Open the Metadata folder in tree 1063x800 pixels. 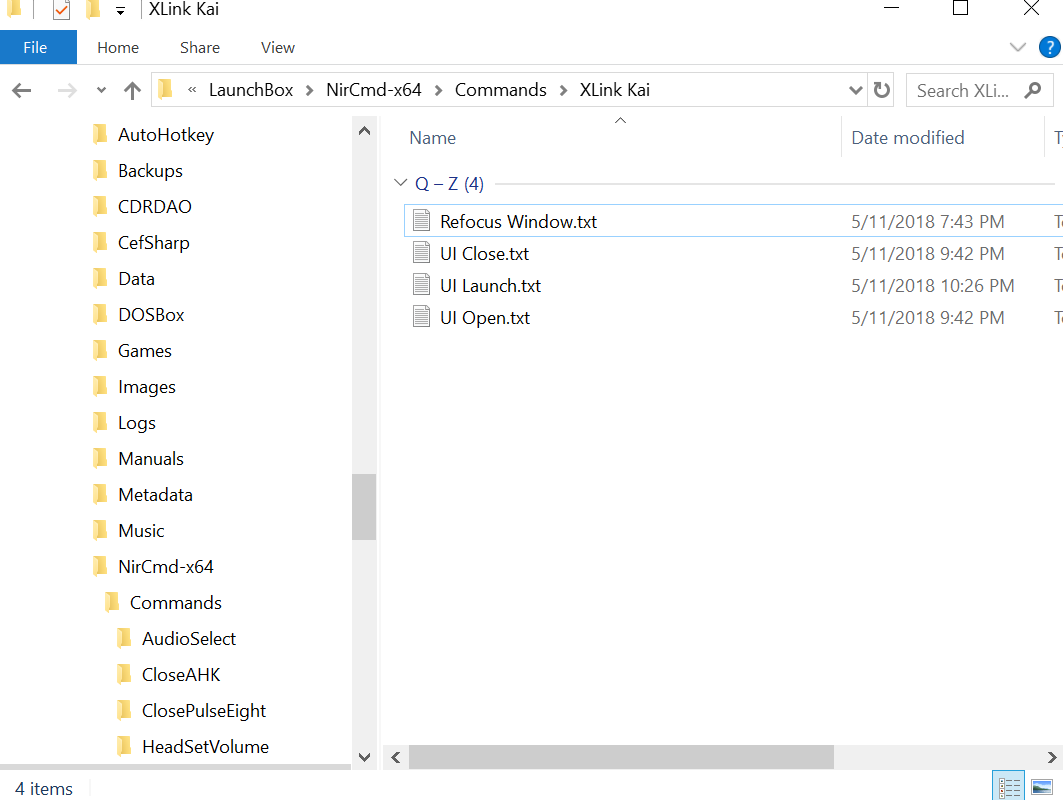pyautogui.click(x=155, y=494)
